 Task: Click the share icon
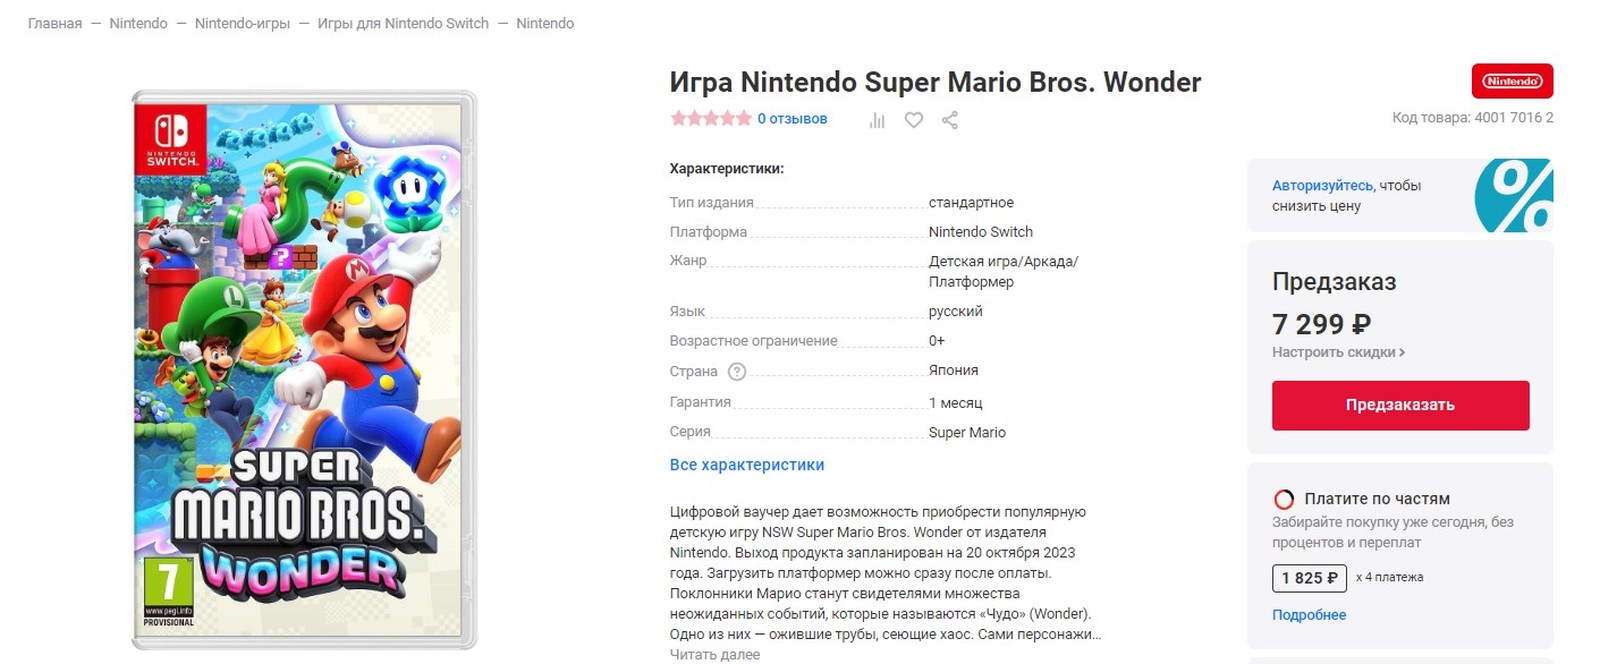click(x=950, y=120)
